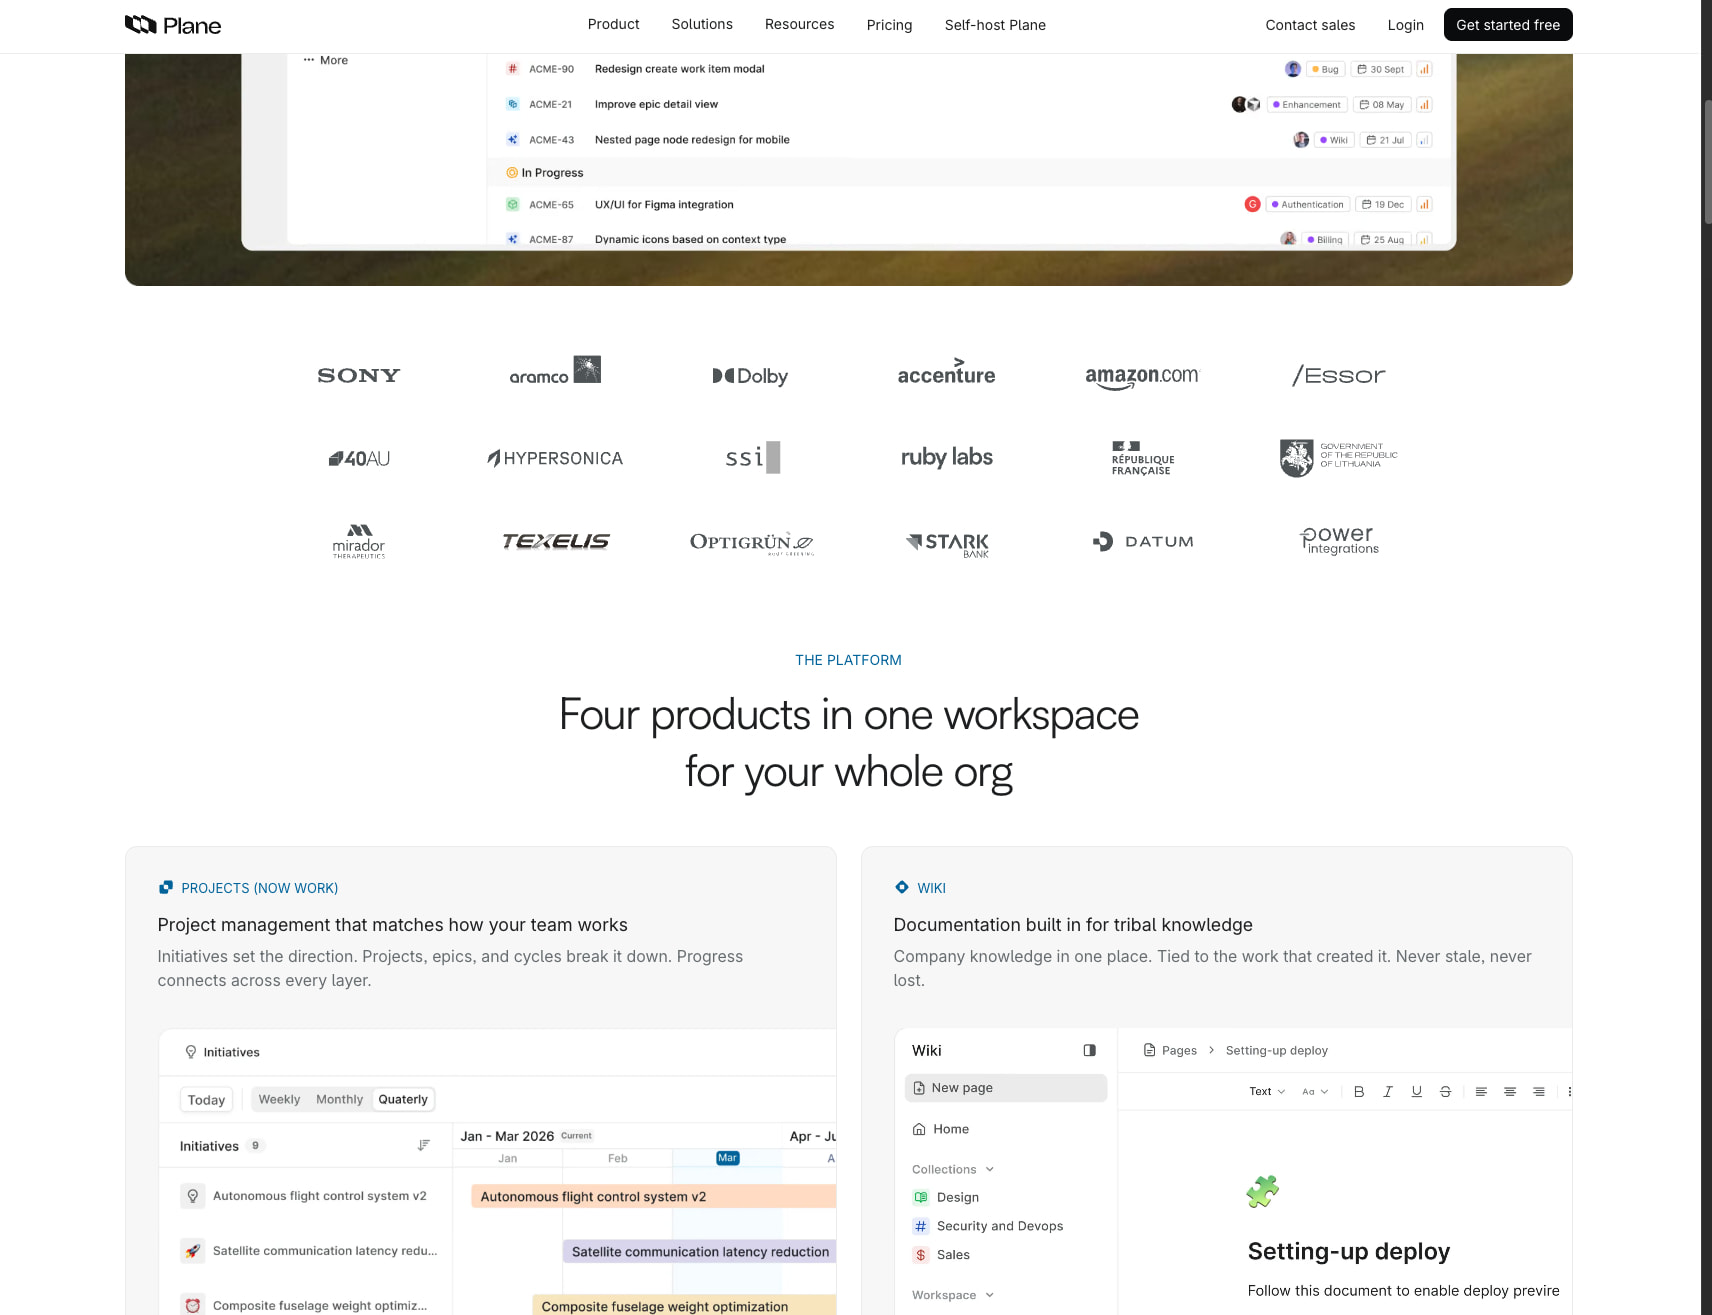Open UX/UI for Figma integration work item
Viewport: 1712px width, 1315px height.
point(664,204)
